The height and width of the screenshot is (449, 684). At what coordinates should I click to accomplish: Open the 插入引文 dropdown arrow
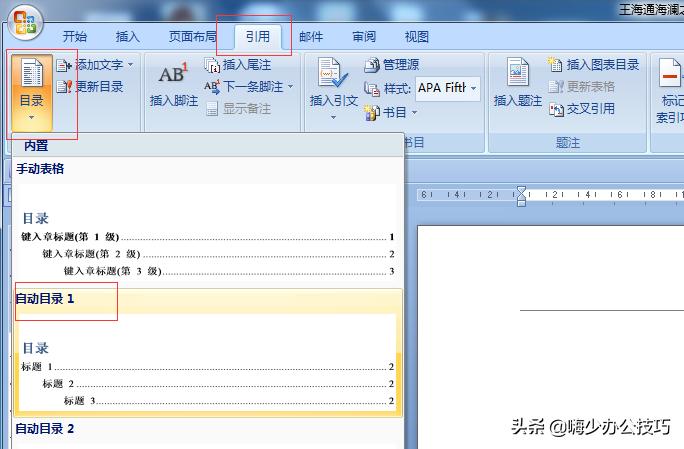coord(333,117)
